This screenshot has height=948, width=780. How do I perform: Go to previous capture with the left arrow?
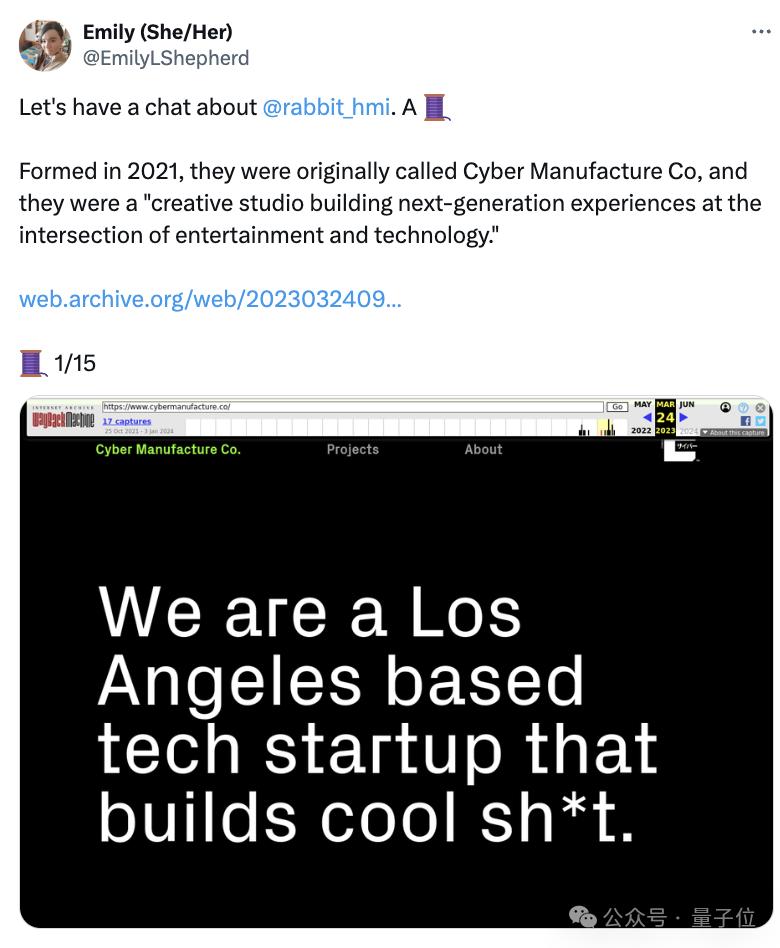pos(647,417)
